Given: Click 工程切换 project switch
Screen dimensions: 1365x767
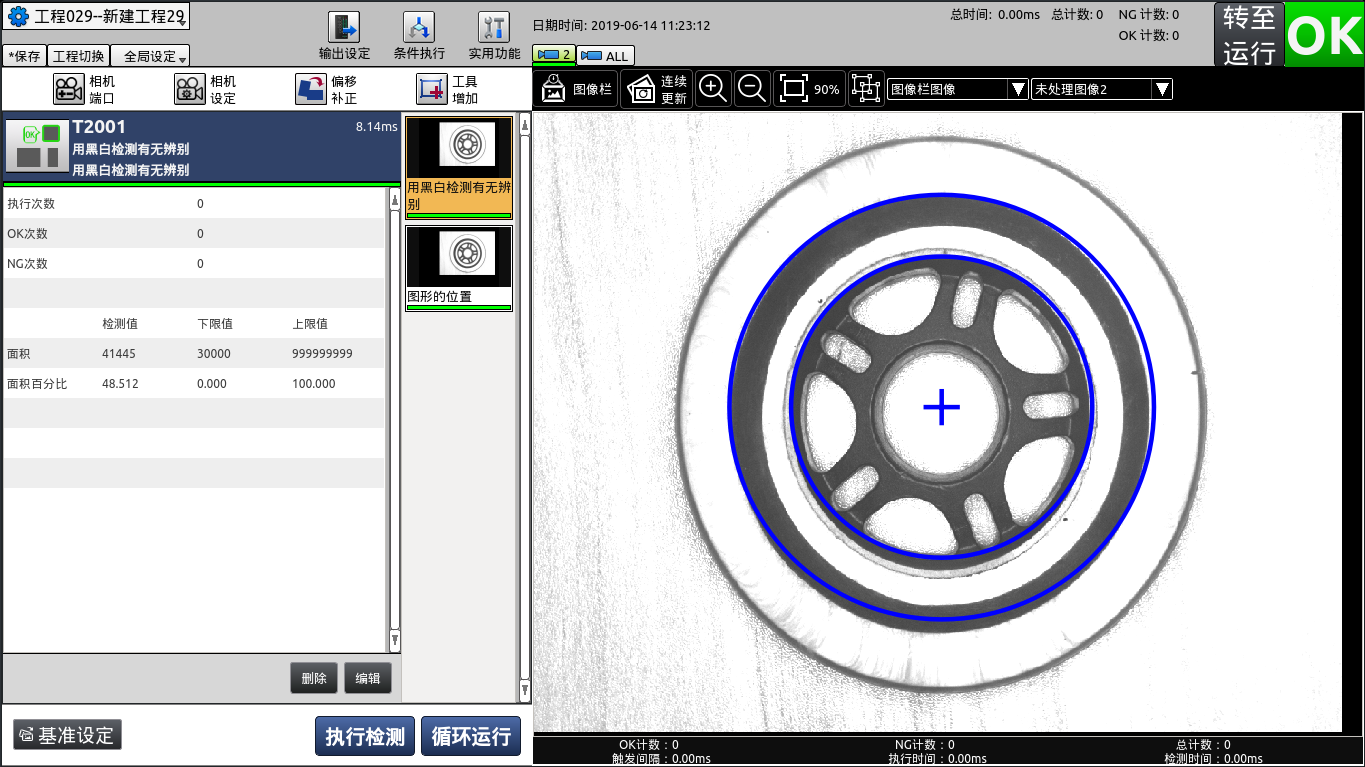Looking at the screenshot, I should click(78, 56).
